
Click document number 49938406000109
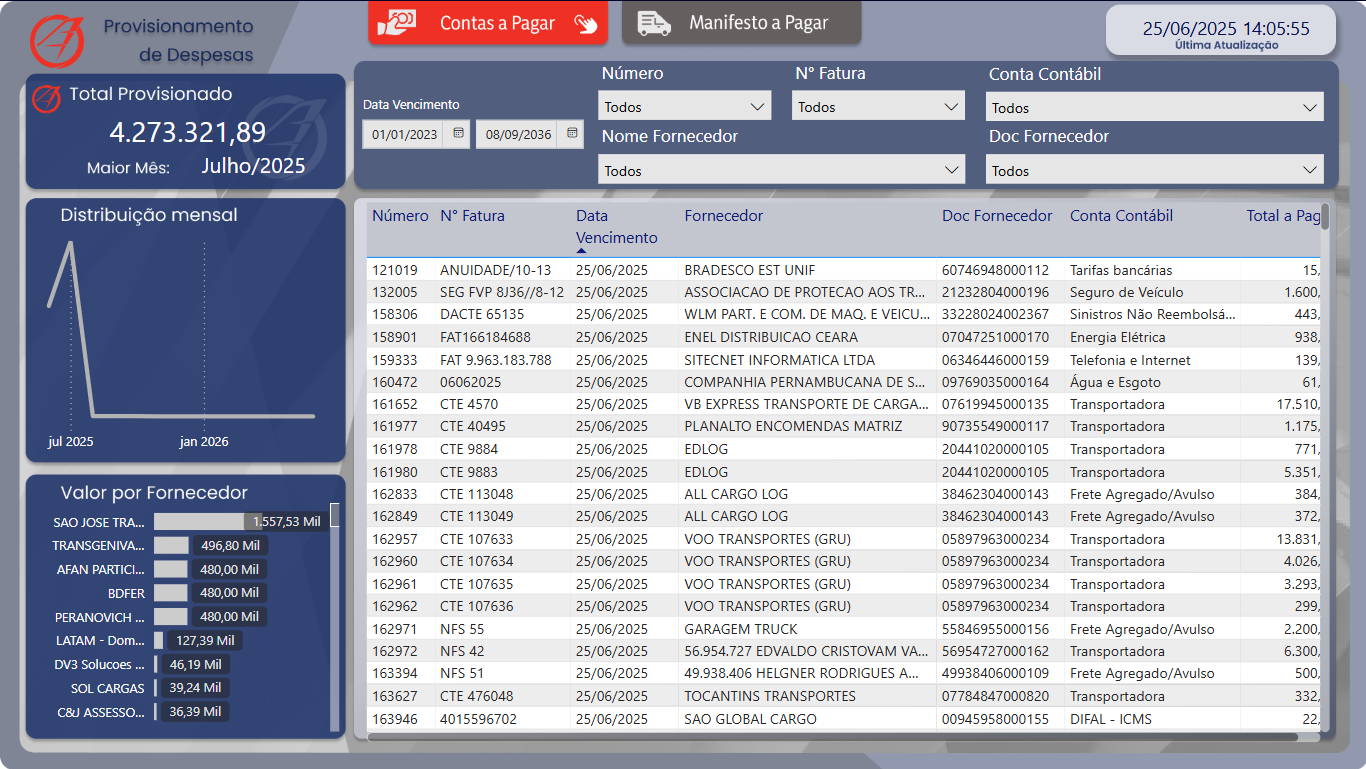(x=996, y=673)
